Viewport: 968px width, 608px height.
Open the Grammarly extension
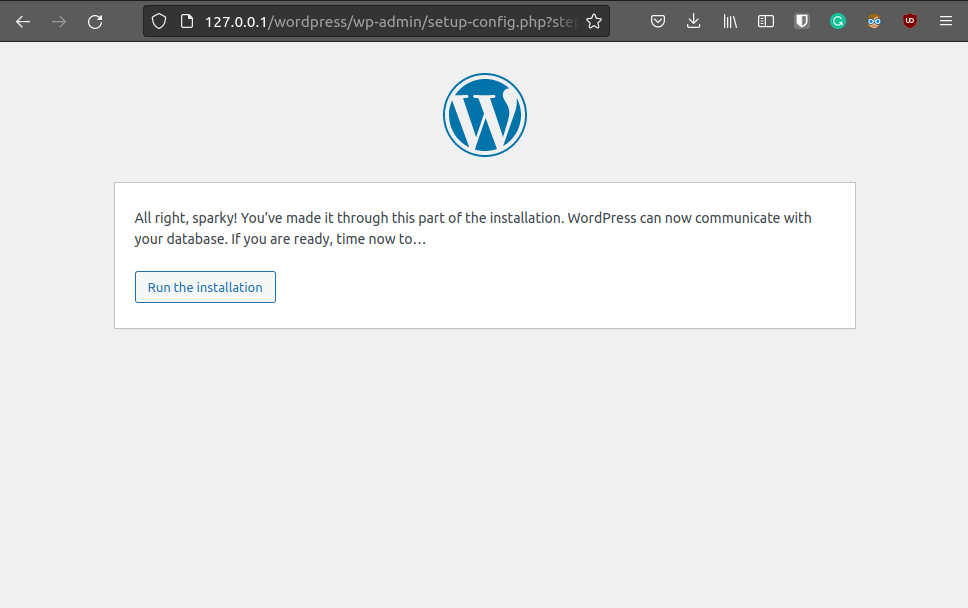pyautogui.click(x=838, y=22)
